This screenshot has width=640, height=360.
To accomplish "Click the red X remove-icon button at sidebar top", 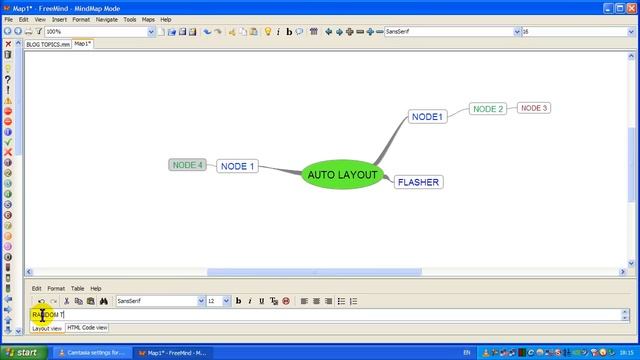I will pyautogui.click(x=8, y=44).
